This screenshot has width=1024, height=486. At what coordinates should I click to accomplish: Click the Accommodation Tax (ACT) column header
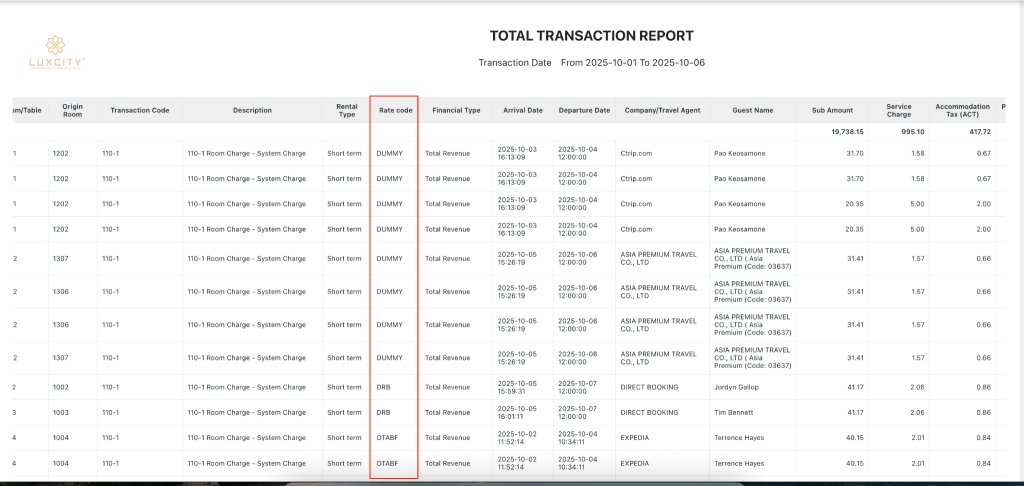coord(962,110)
